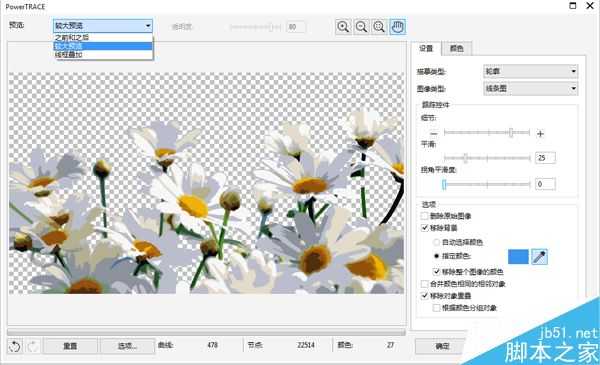
Task: Click the daisy trace preview image
Action: coord(206,183)
